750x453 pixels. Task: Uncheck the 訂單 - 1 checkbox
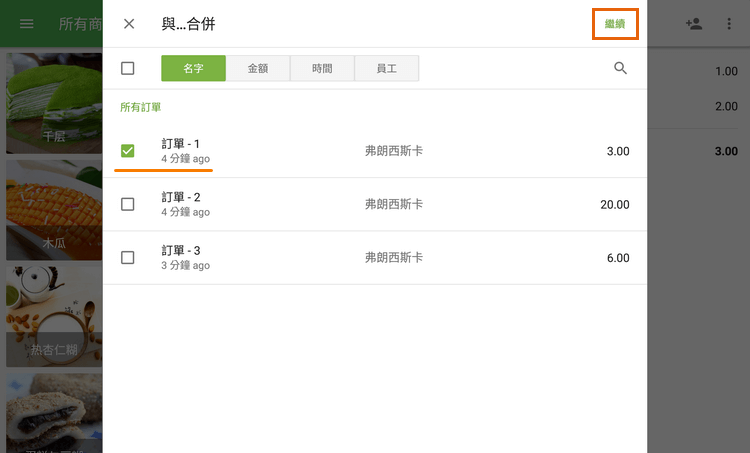pyautogui.click(x=128, y=151)
